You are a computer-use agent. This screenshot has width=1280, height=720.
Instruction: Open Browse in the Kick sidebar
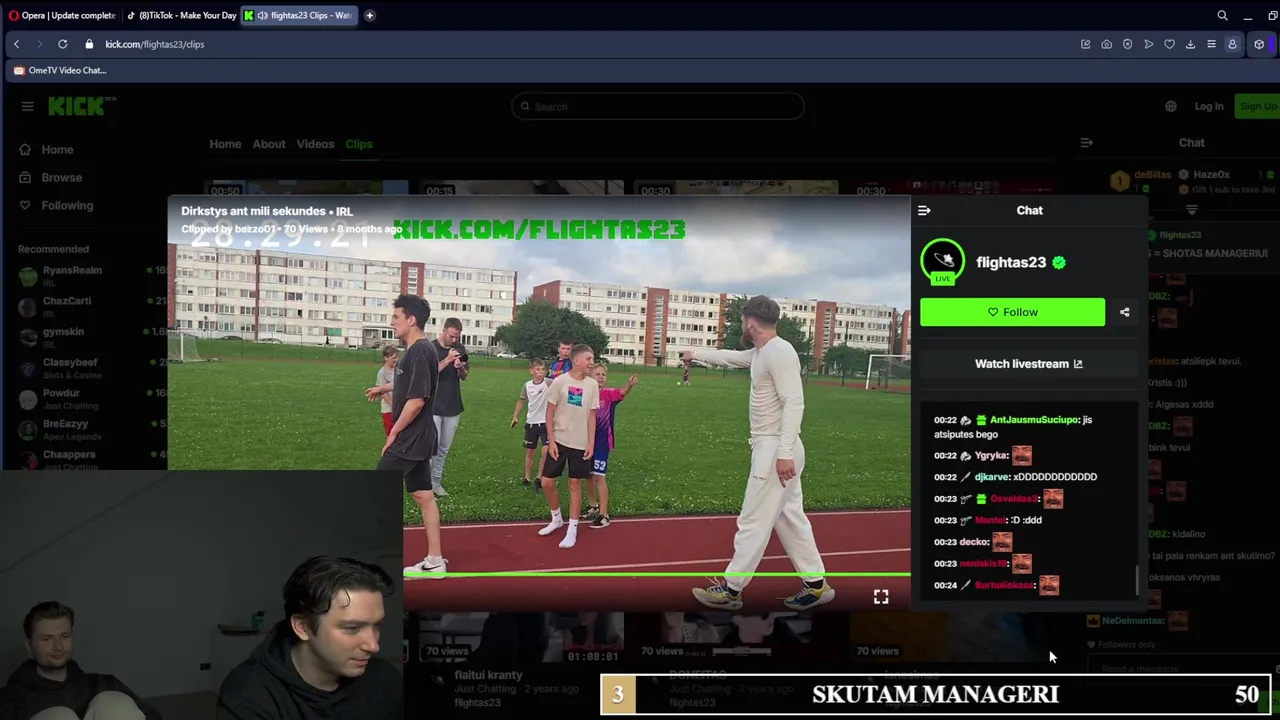pos(61,178)
